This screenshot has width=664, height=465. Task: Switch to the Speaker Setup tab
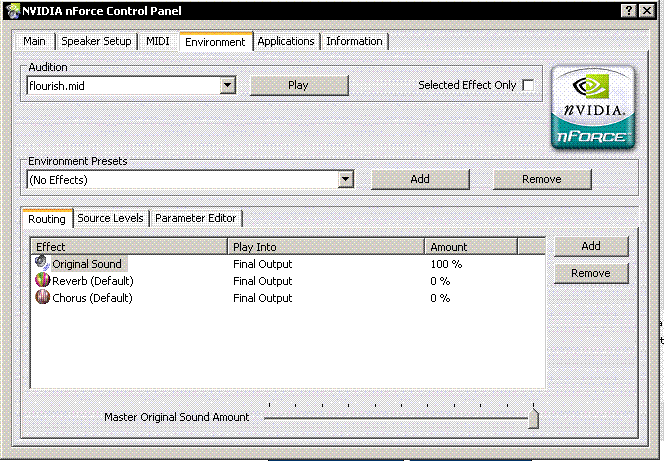96,41
